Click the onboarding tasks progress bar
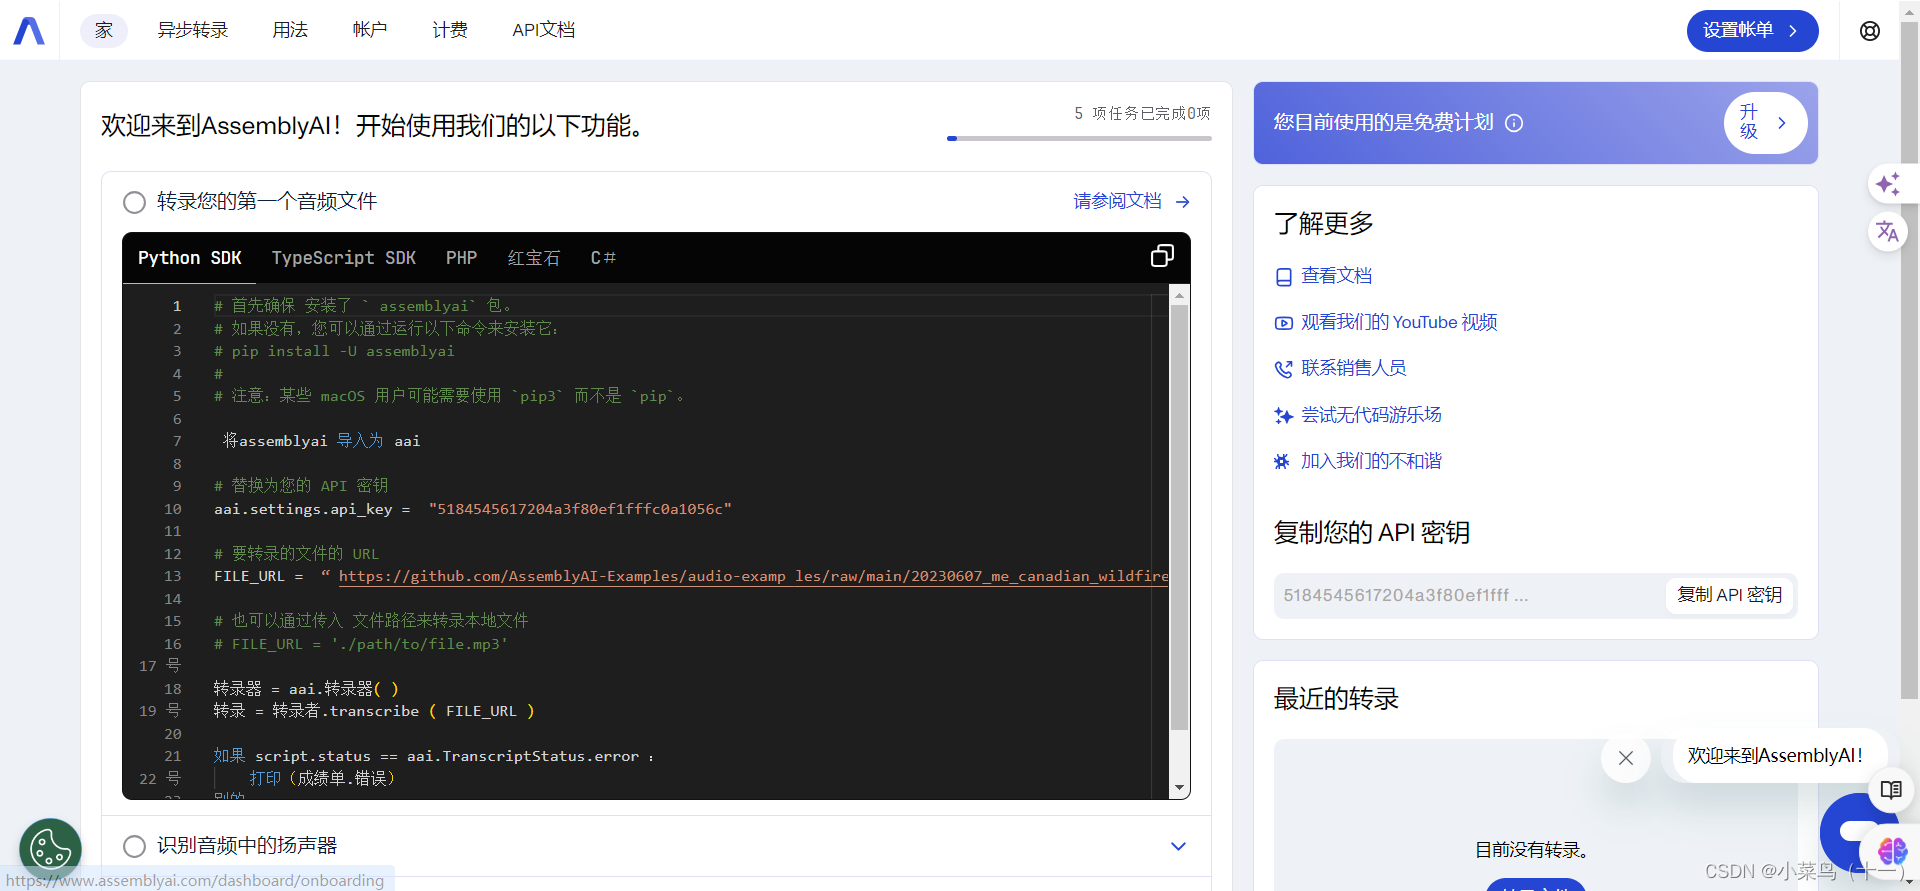Image resolution: width=1920 pixels, height=891 pixels. (x=1079, y=138)
